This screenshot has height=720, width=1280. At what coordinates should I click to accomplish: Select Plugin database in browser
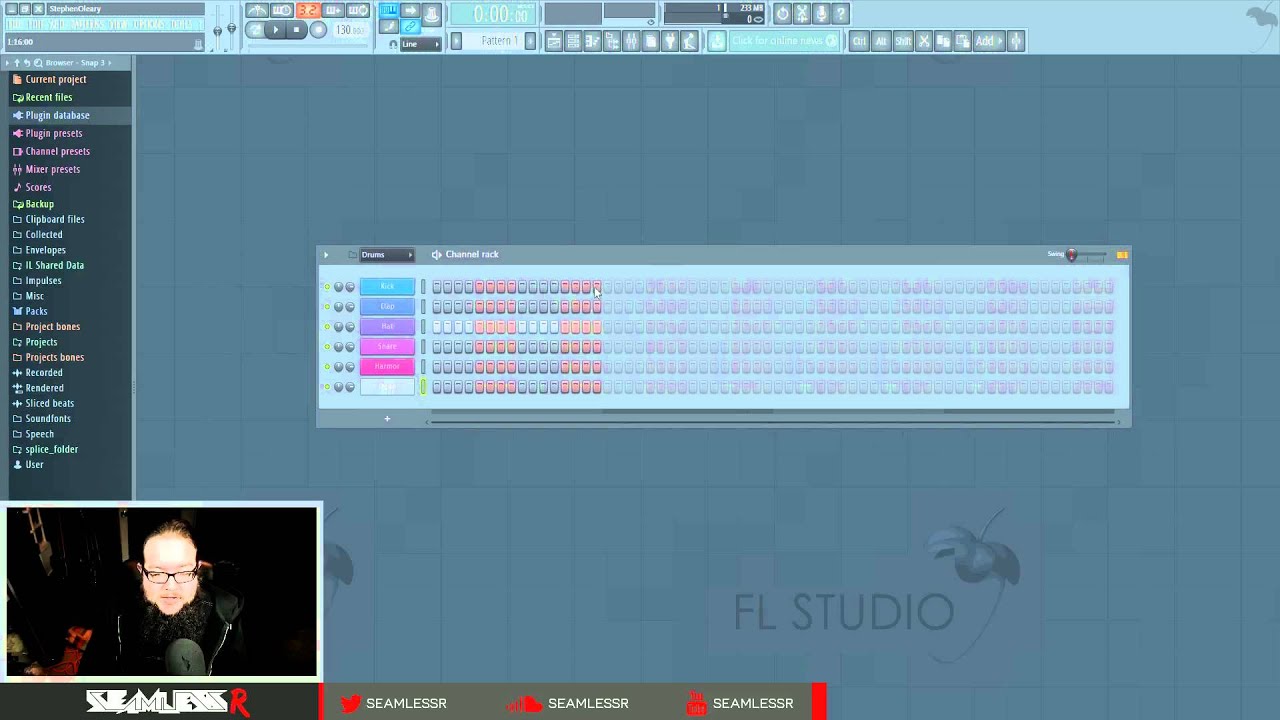pos(57,115)
